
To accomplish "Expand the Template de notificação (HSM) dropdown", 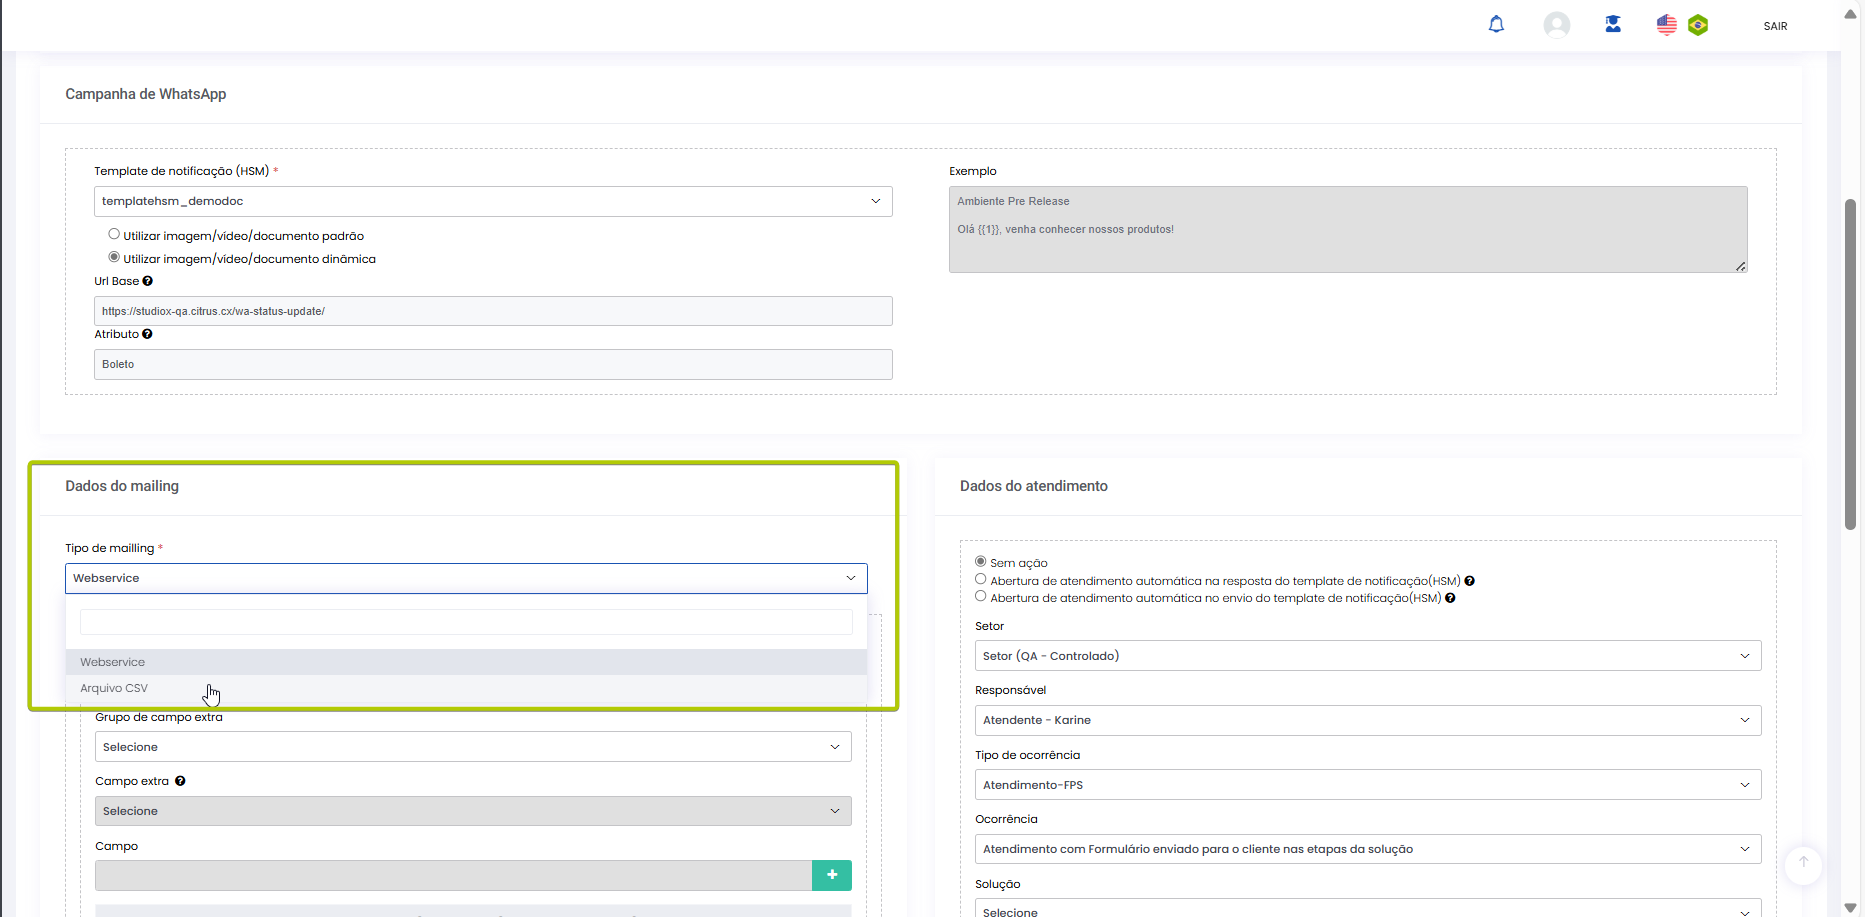I will tap(493, 202).
